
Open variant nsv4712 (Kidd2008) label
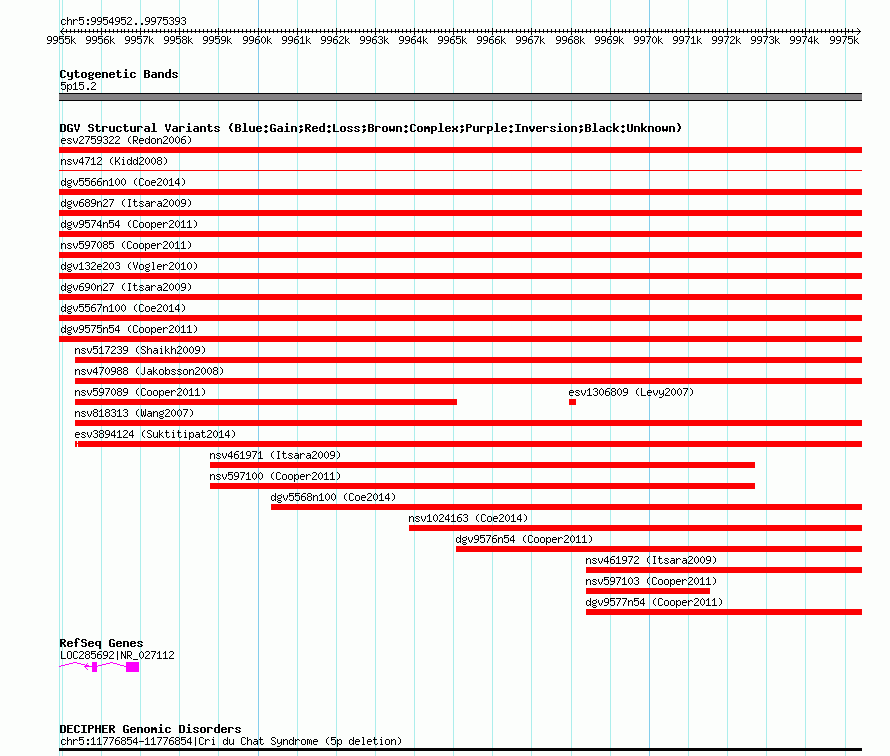click(x=114, y=161)
